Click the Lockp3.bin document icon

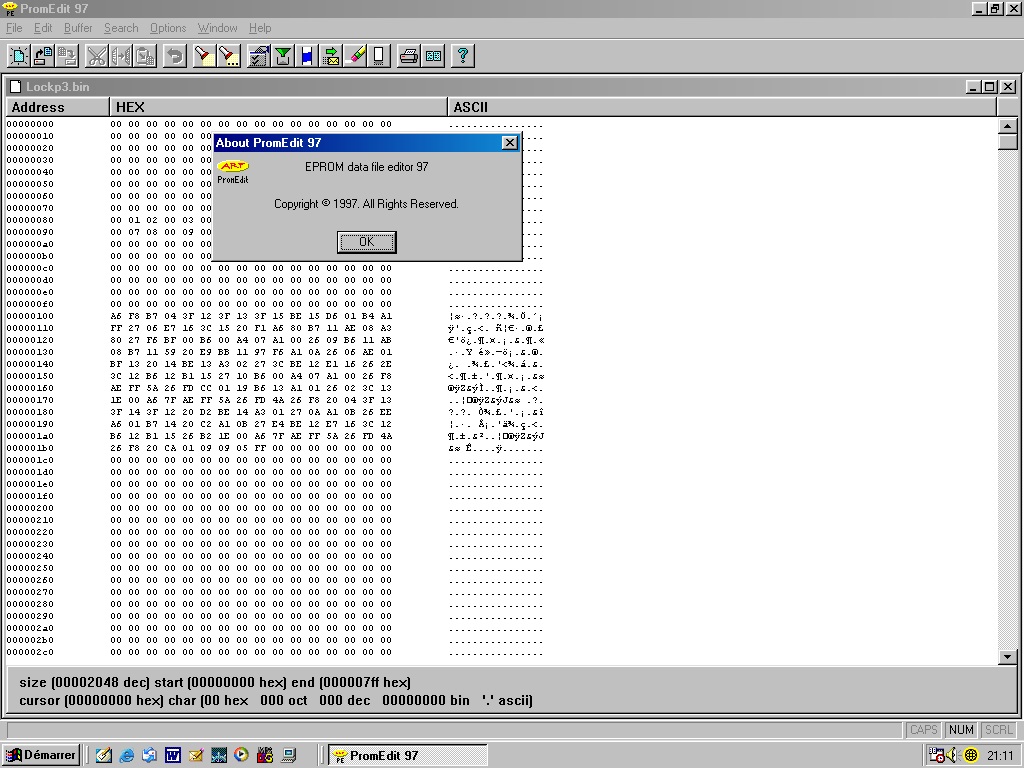coord(15,87)
